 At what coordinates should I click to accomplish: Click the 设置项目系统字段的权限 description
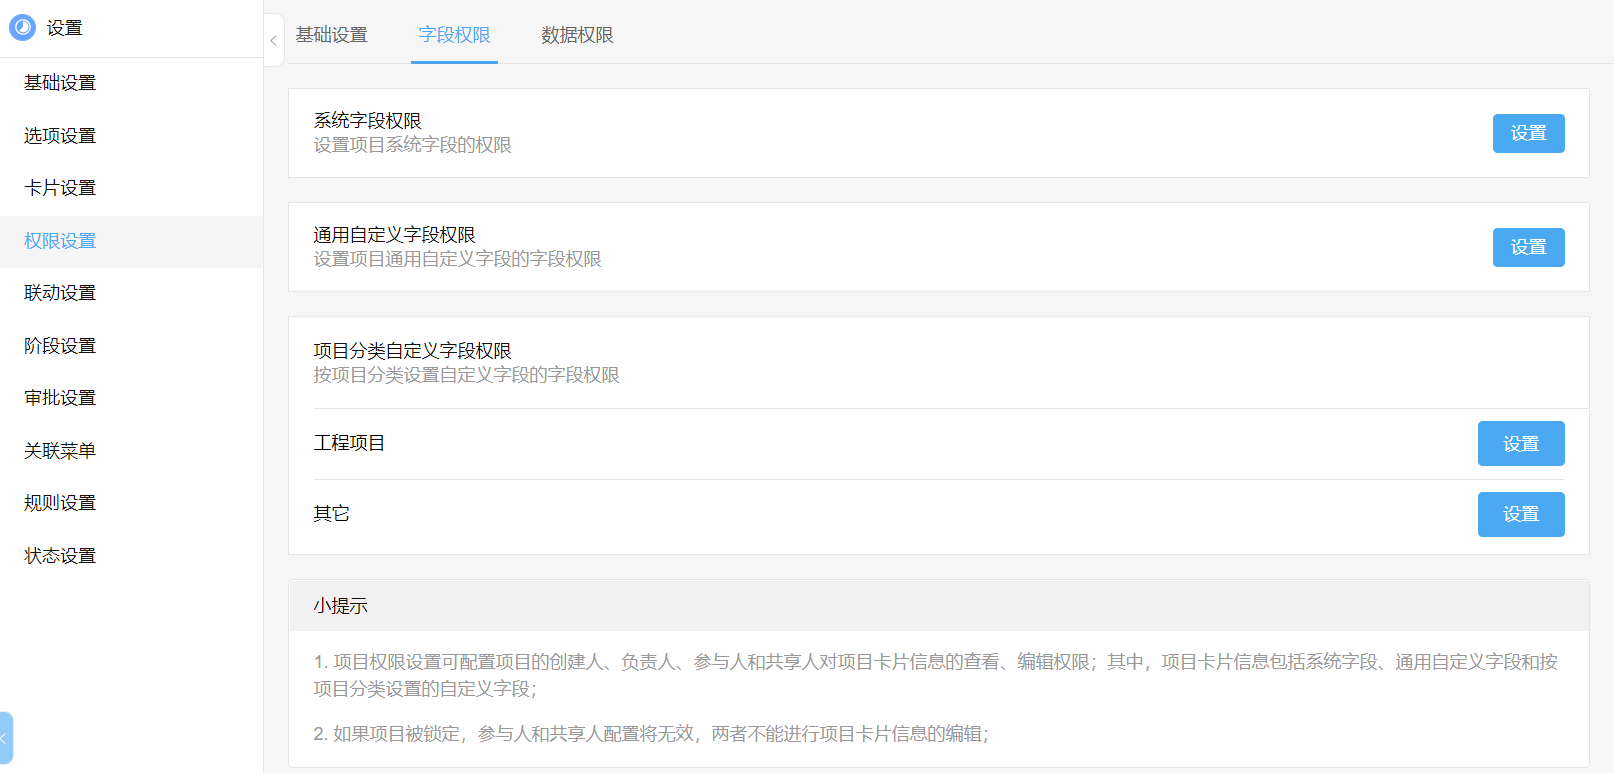[412, 145]
